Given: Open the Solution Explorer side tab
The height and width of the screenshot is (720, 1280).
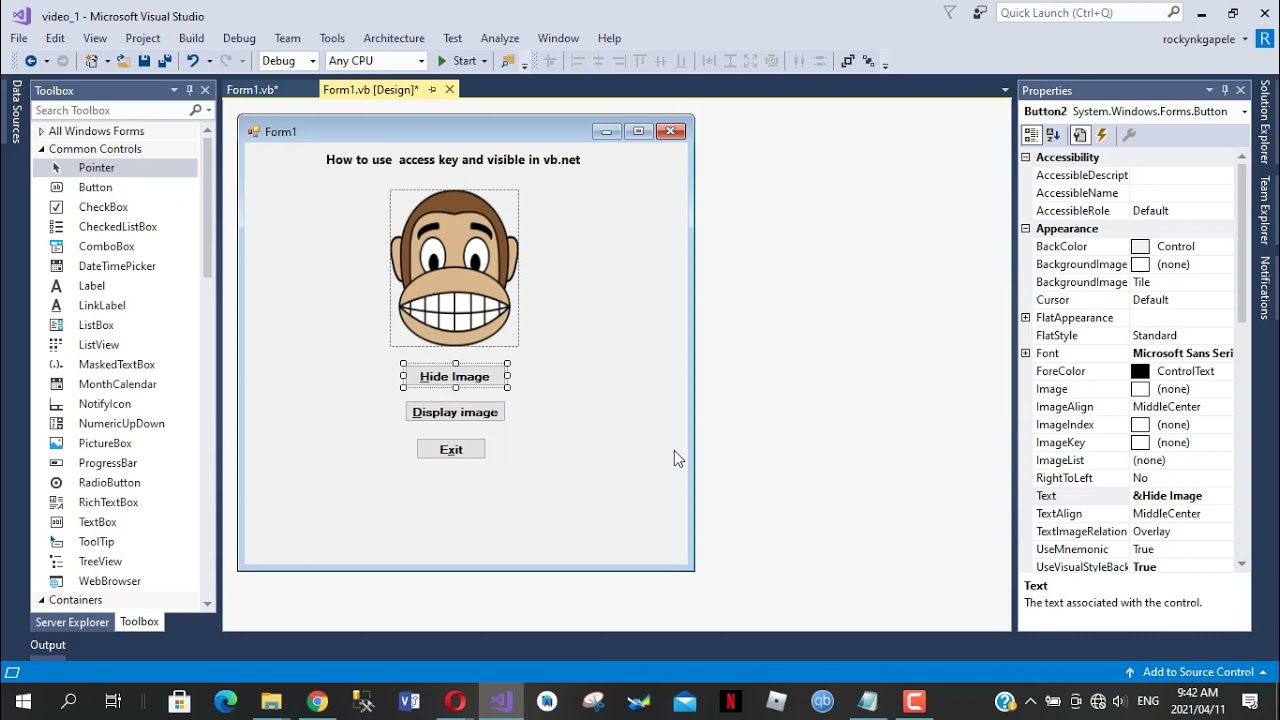Looking at the screenshot, I should [x=1265, y=122].
